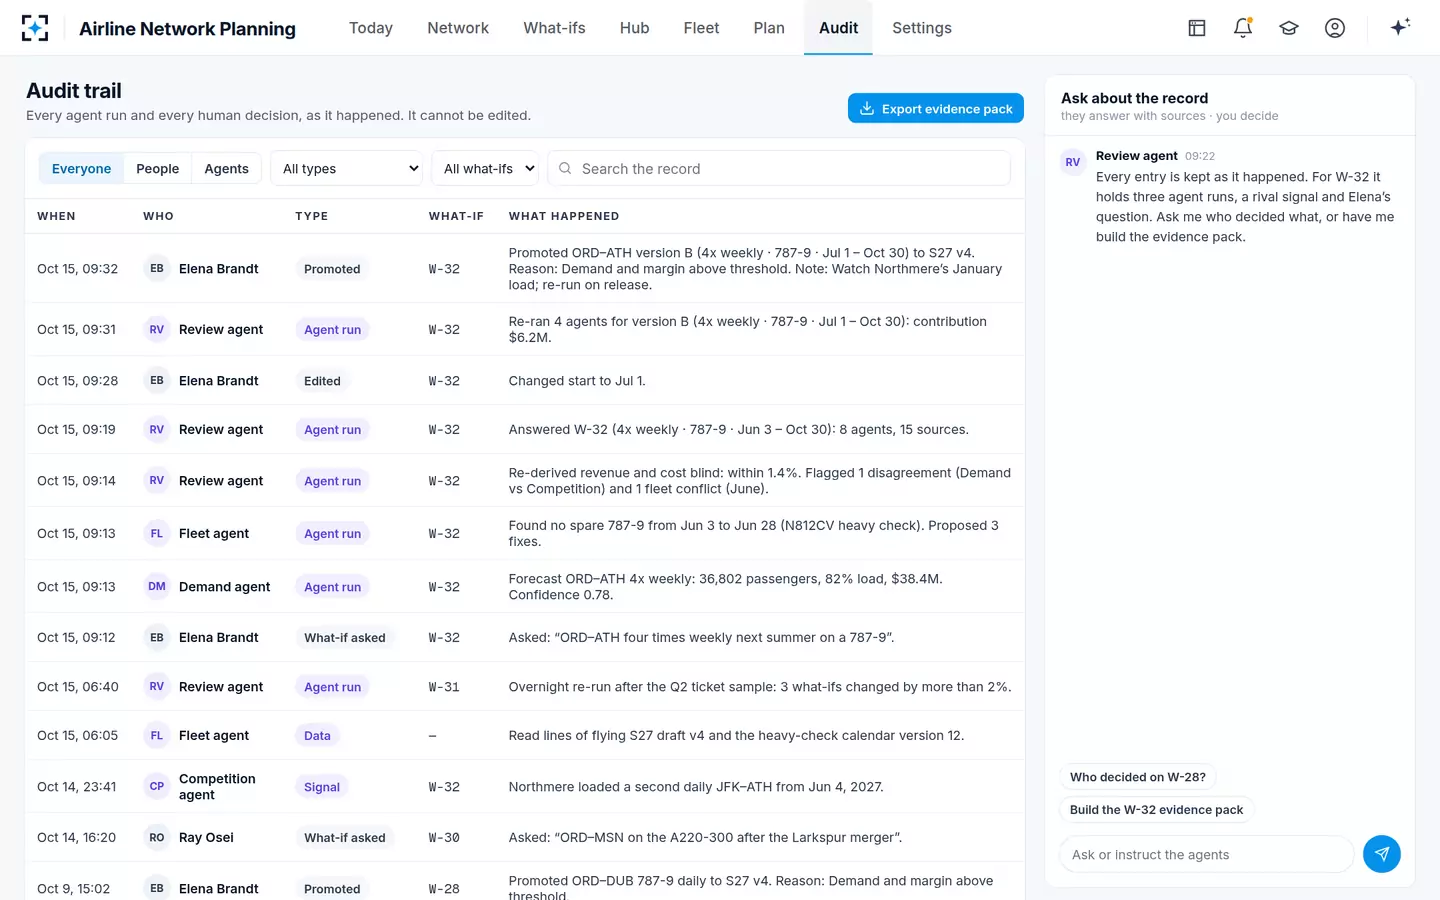
Task: Click the Signal type tag
Action: click(322, 787)
